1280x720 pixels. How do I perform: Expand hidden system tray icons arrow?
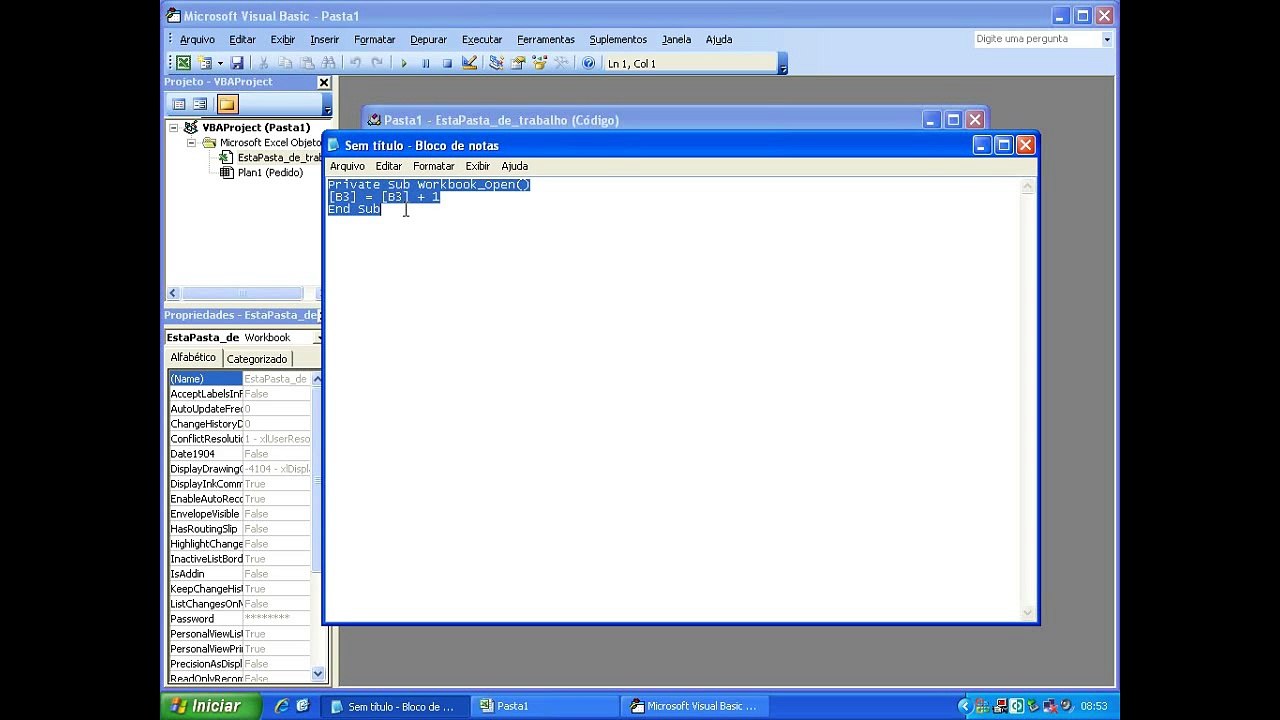pyautogui.click(x=965, y=706)
